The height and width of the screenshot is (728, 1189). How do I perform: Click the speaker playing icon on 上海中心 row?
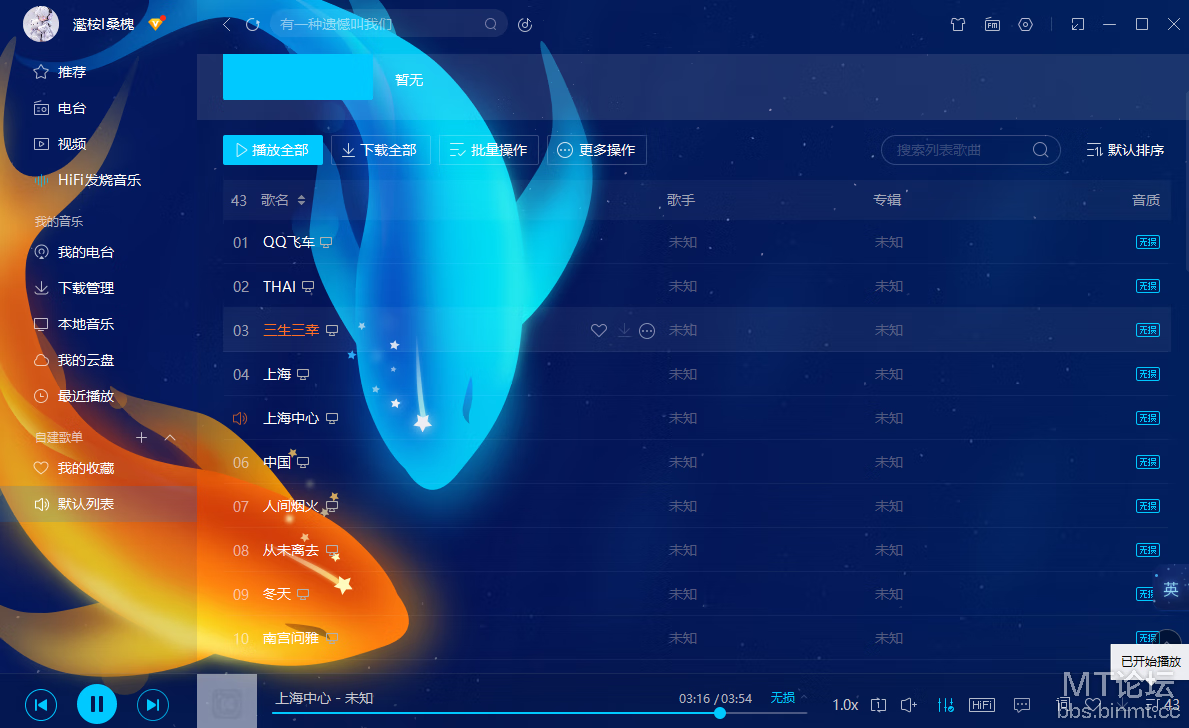(x=240, y=419)
